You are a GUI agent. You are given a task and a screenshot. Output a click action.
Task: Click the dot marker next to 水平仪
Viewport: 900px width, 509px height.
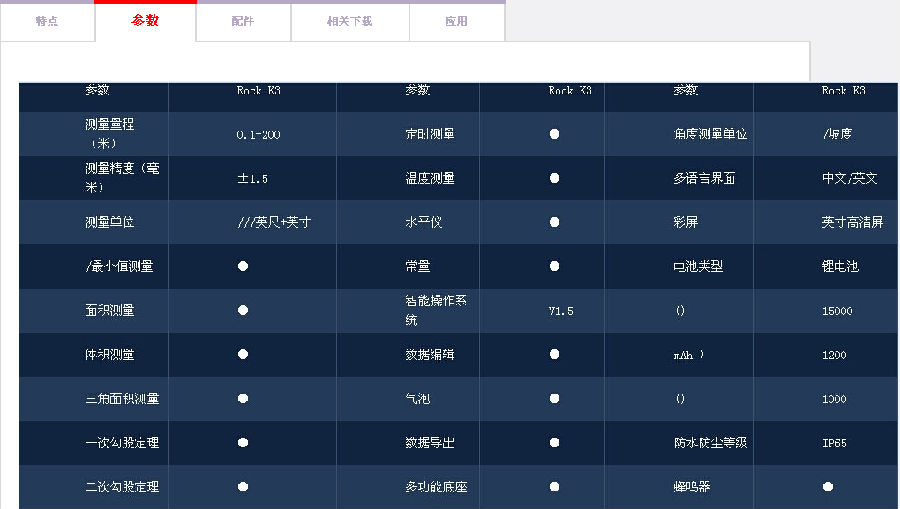click(x=554, y=223)
